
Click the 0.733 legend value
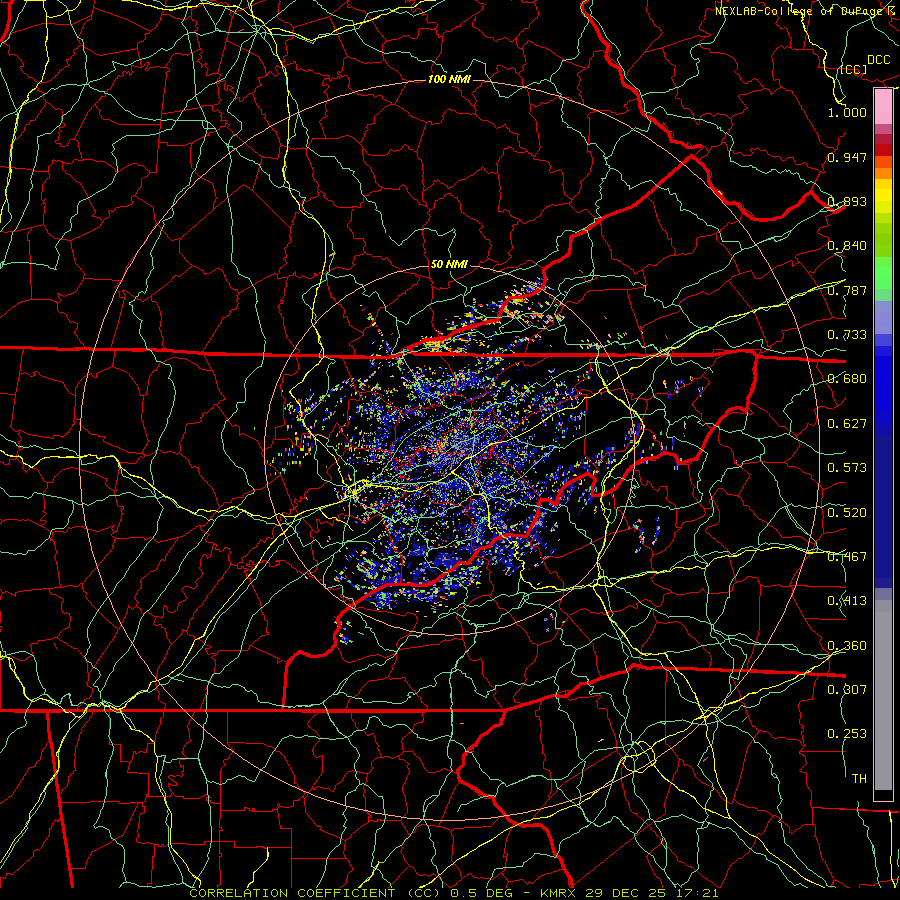pos(847,335)
